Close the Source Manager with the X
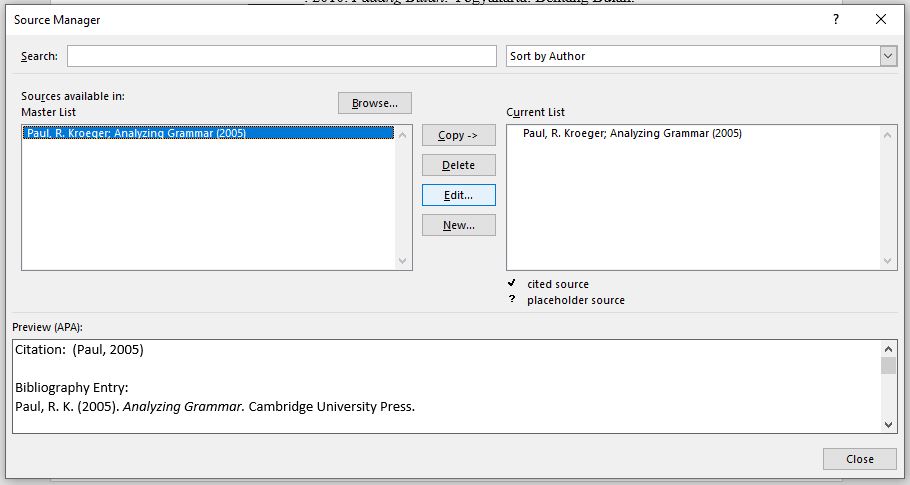Viewport: 910px width, 485px height. pyautogui.click(x=881, y=19)
